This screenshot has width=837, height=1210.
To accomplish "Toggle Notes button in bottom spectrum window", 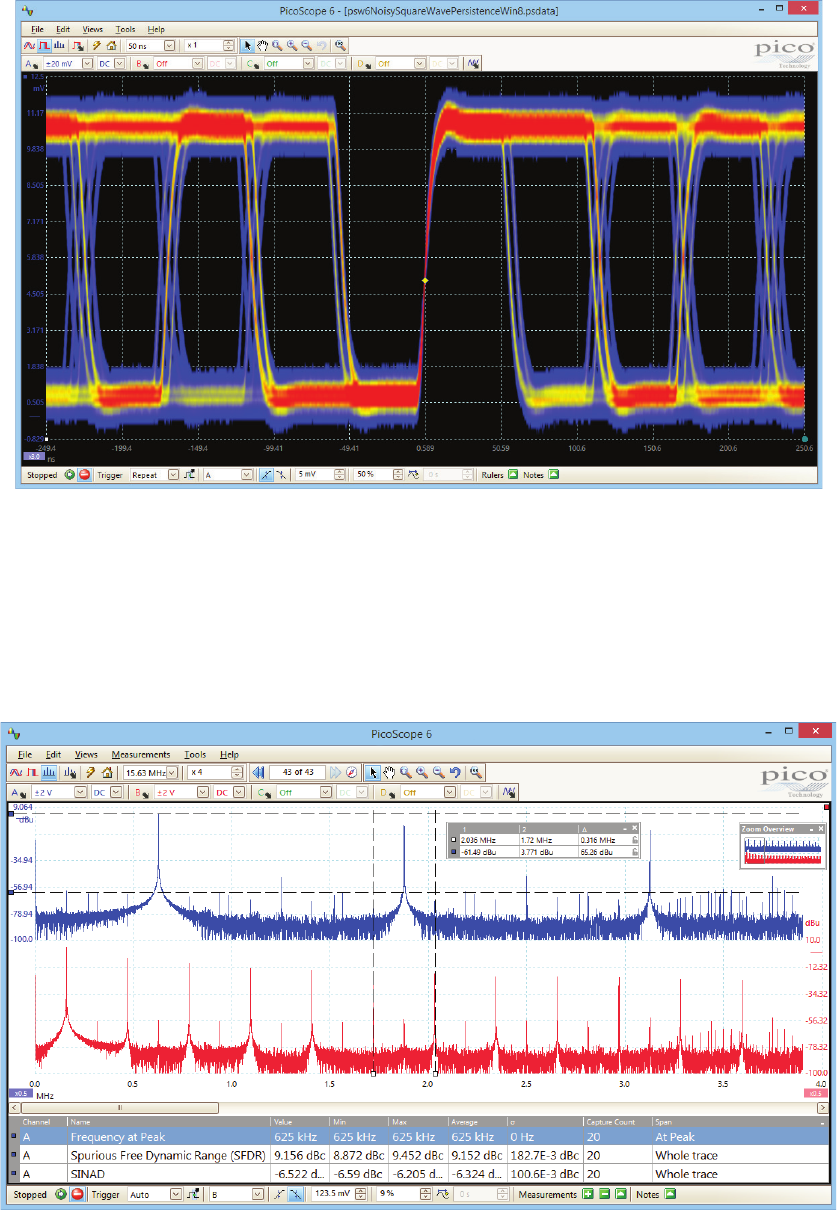I will tap(670, 1194).
